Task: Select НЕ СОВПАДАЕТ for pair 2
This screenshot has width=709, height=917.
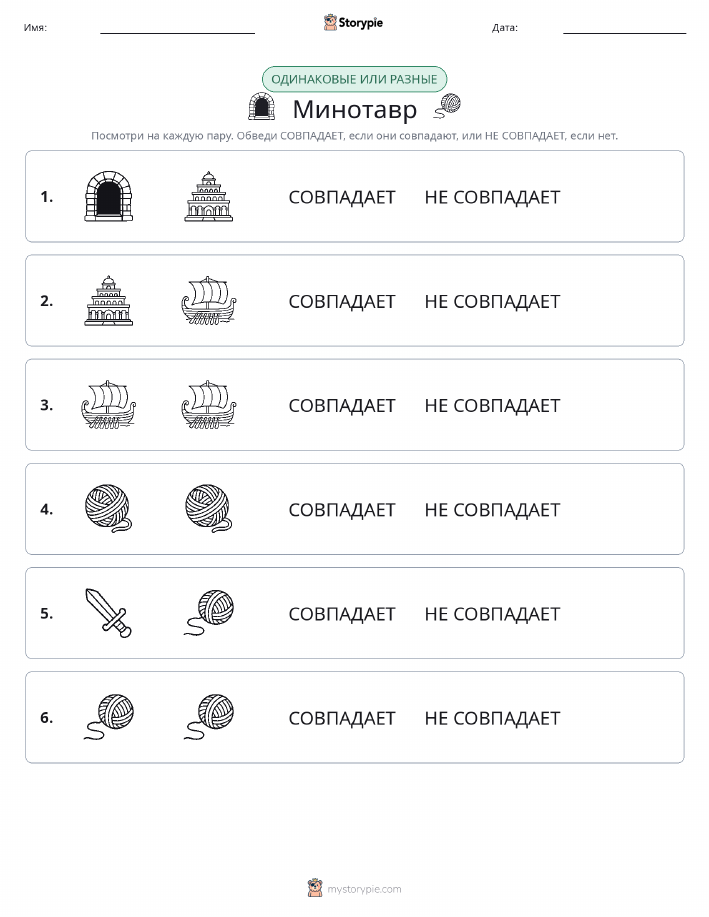Action: [x=492, y=302]
